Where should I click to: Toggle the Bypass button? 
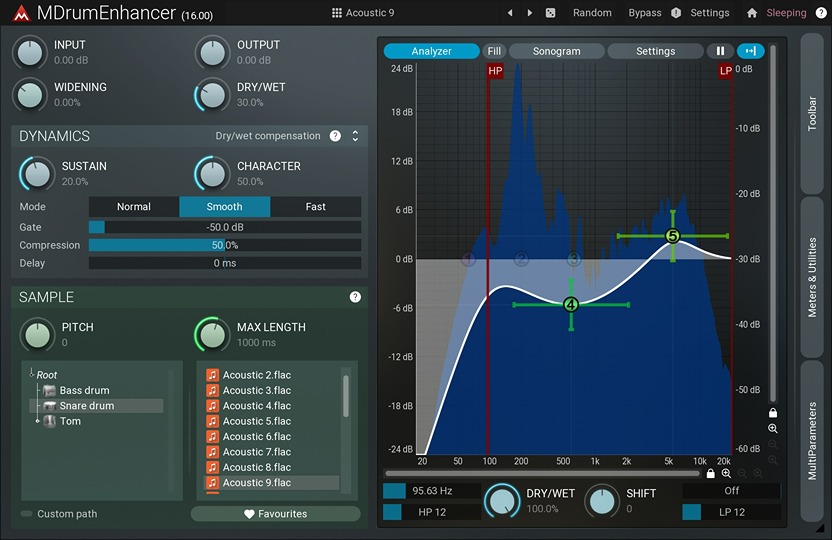point(644,13)
